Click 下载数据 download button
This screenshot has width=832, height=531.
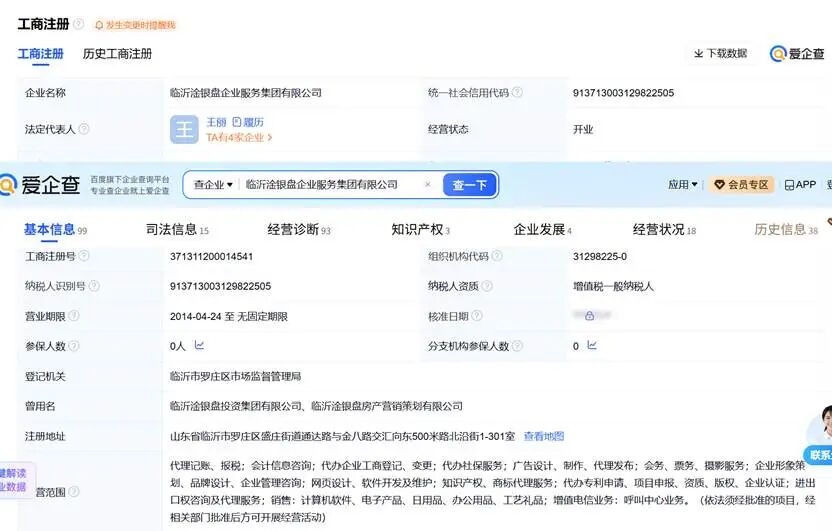click(721, 53)
